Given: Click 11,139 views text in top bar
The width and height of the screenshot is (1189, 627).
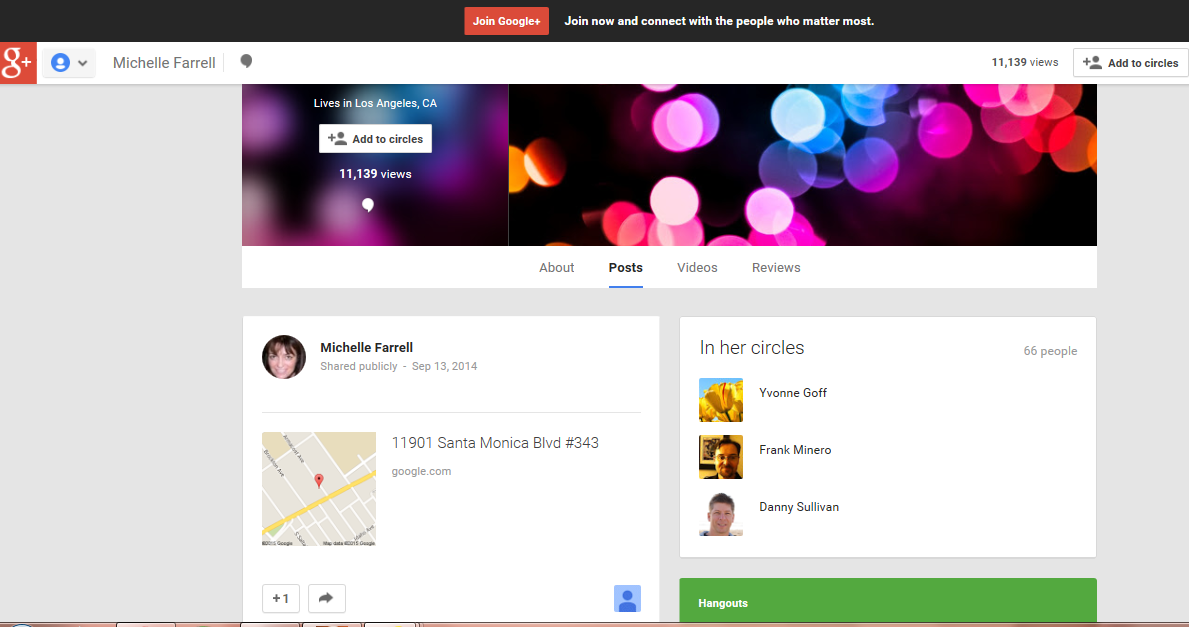Looking at the screenshot, I should [1024, 62].
